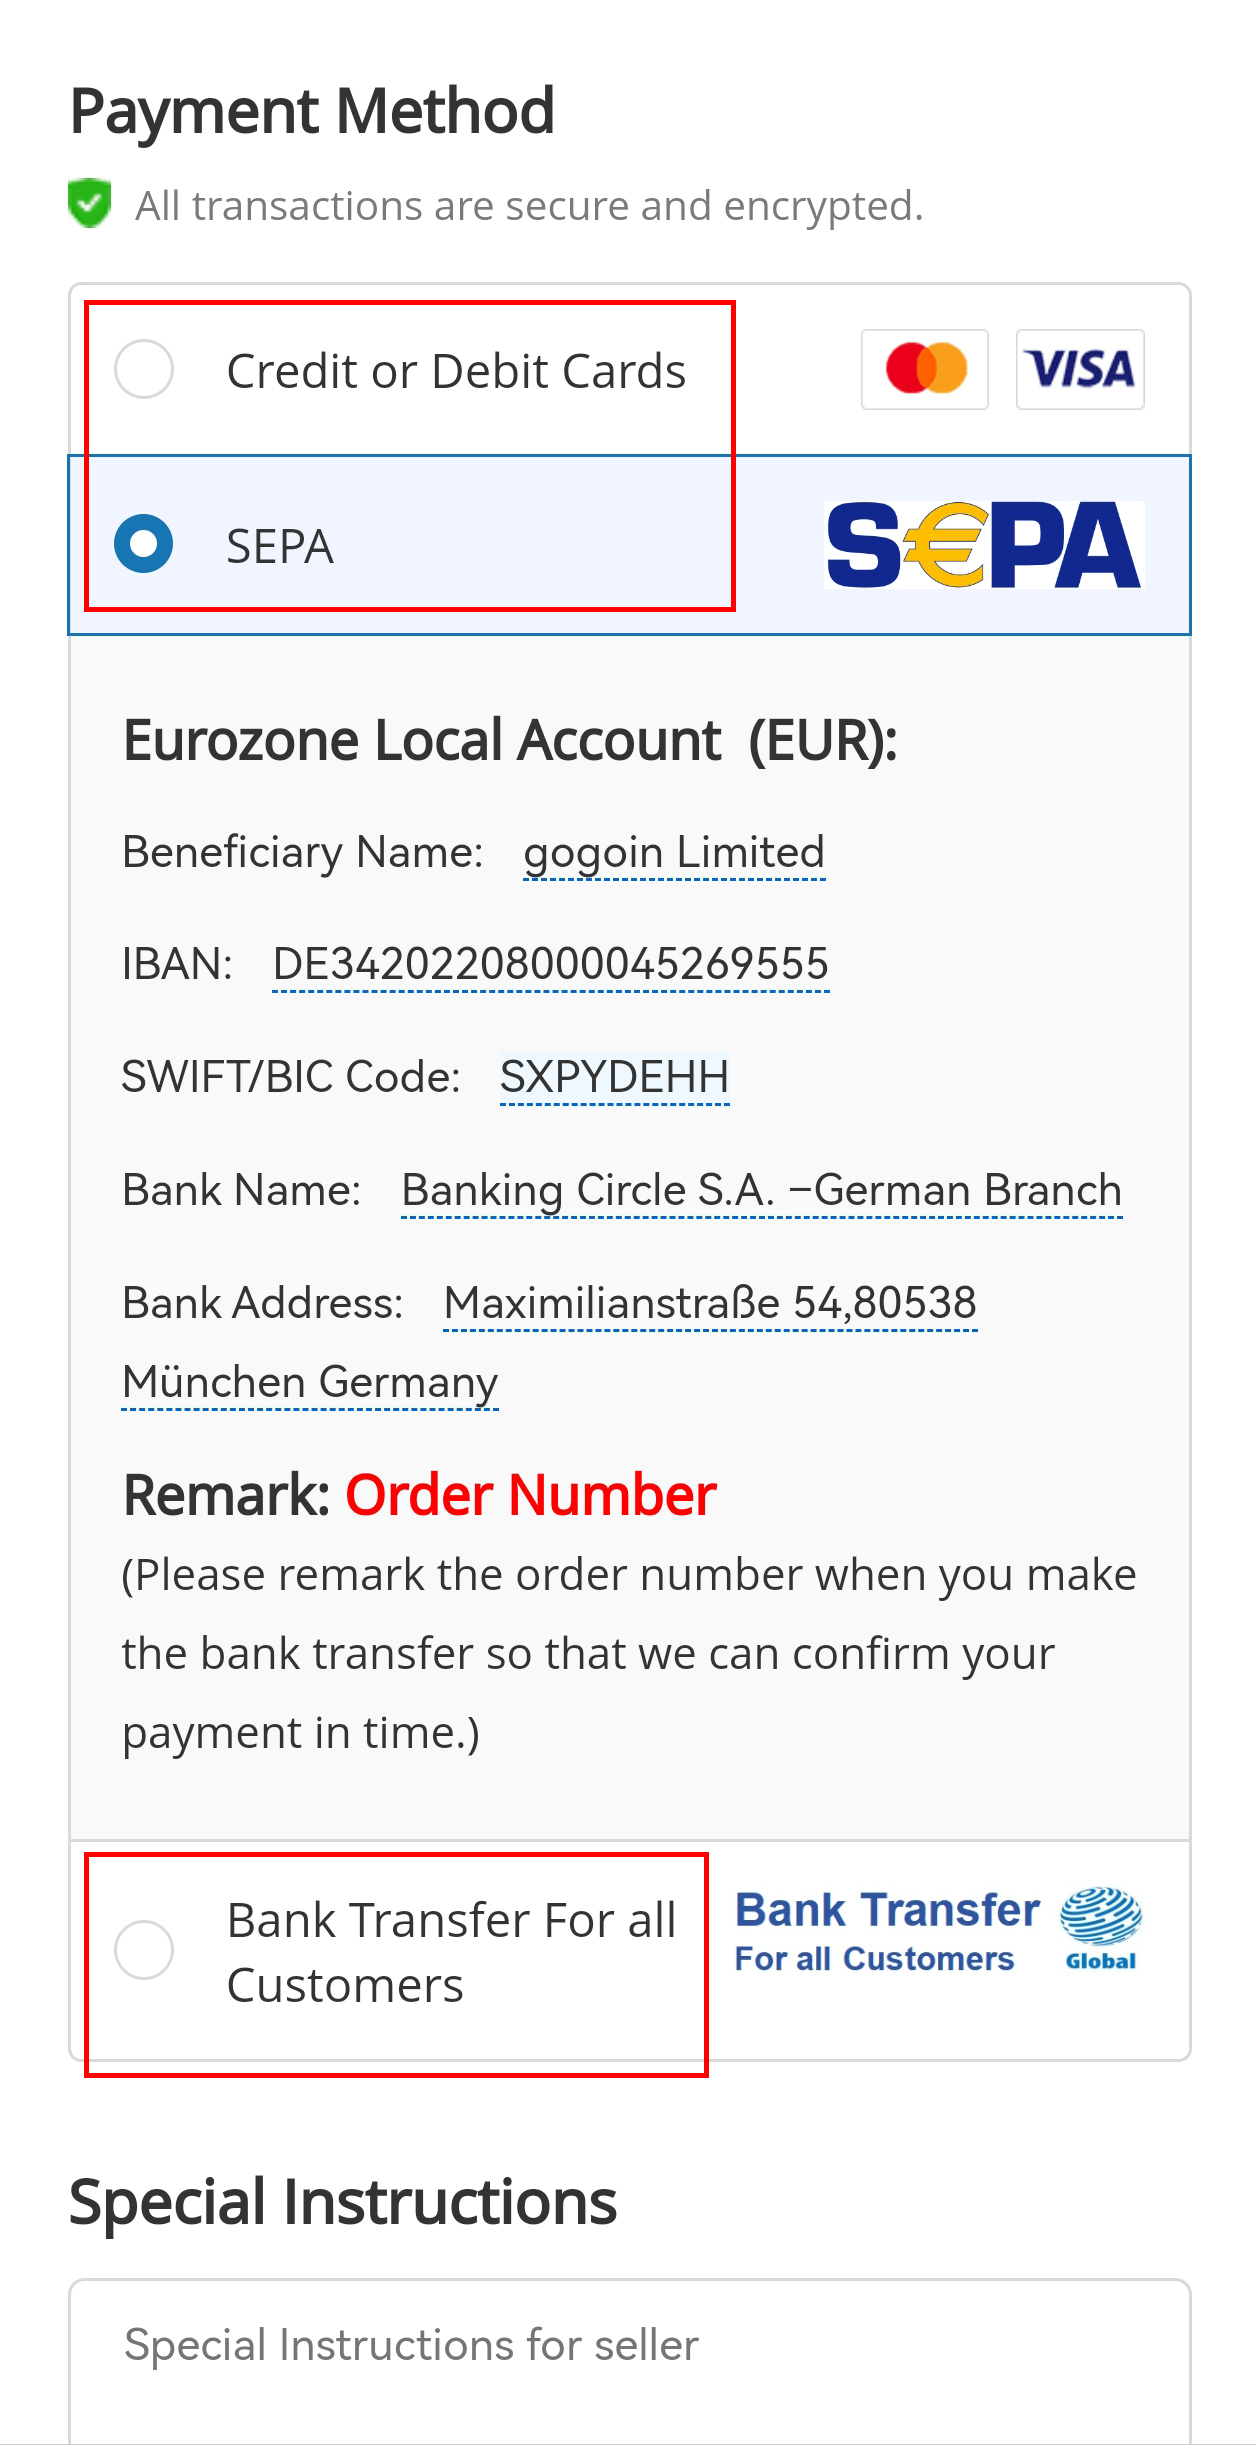Viewport: 1256px width, 2454px height.
Task: Copy the IBAN number DE34202208000045269555
Action: 551,964
